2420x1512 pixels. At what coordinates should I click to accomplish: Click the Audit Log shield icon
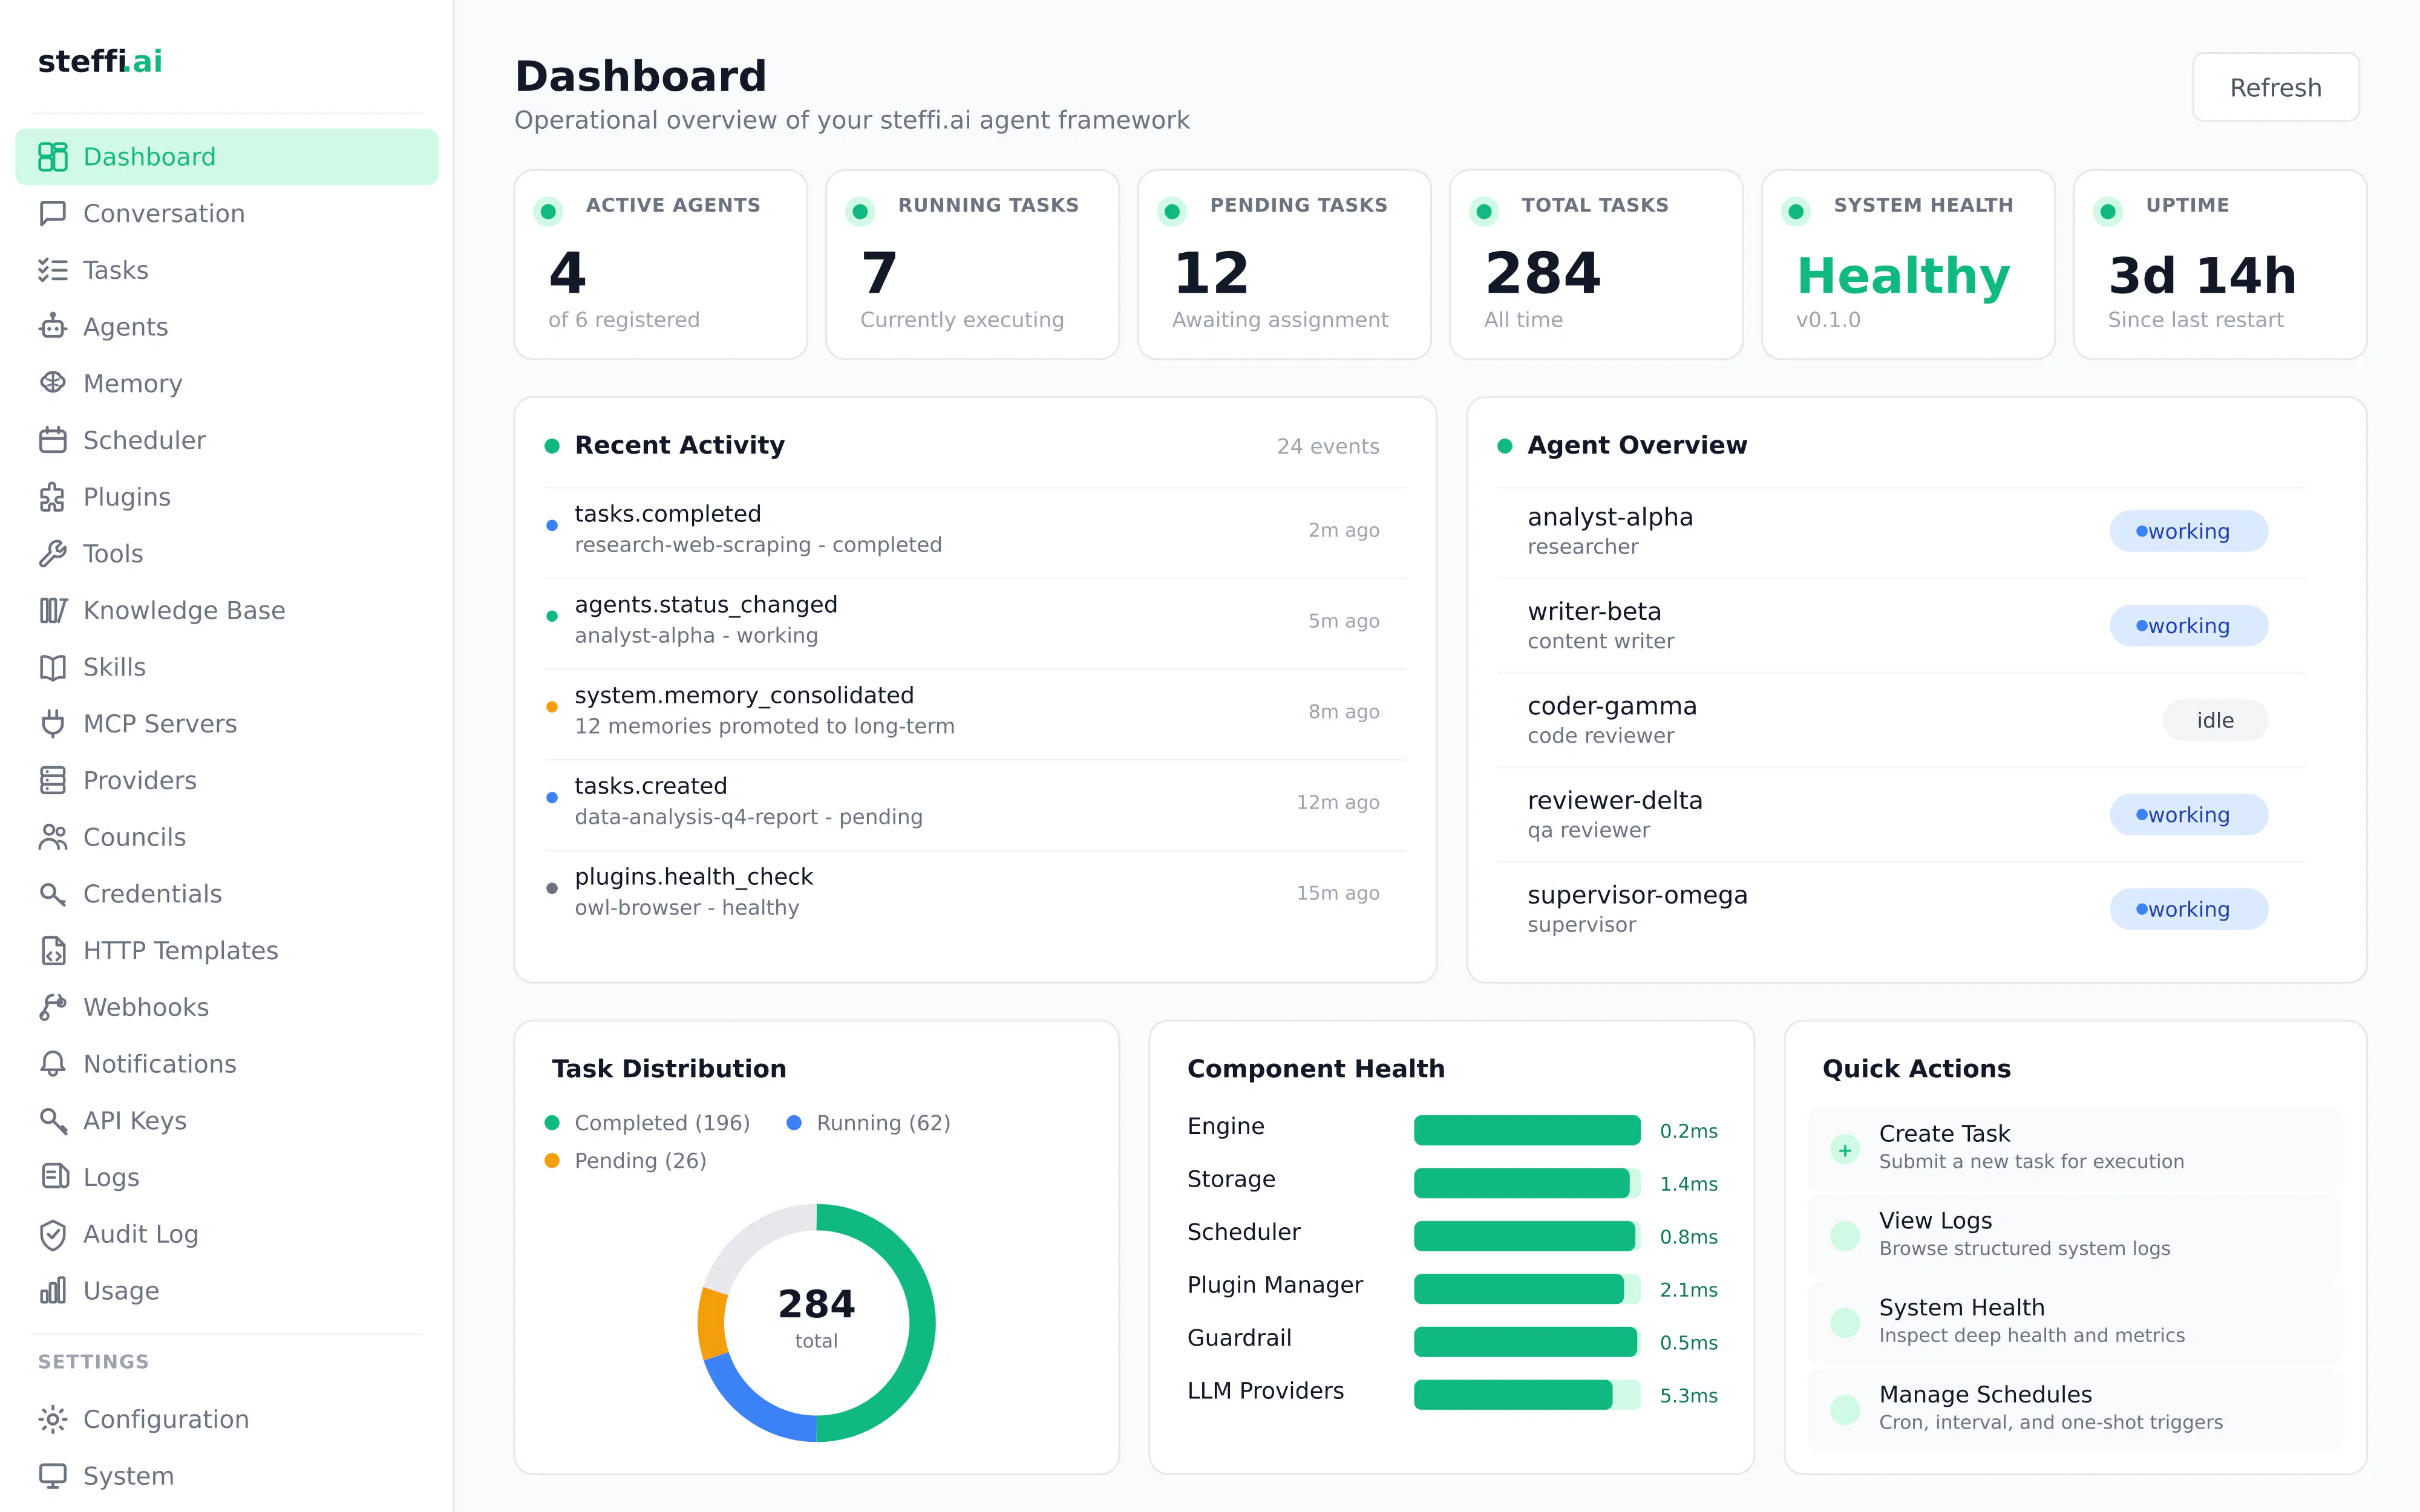tap(53, 1234)
